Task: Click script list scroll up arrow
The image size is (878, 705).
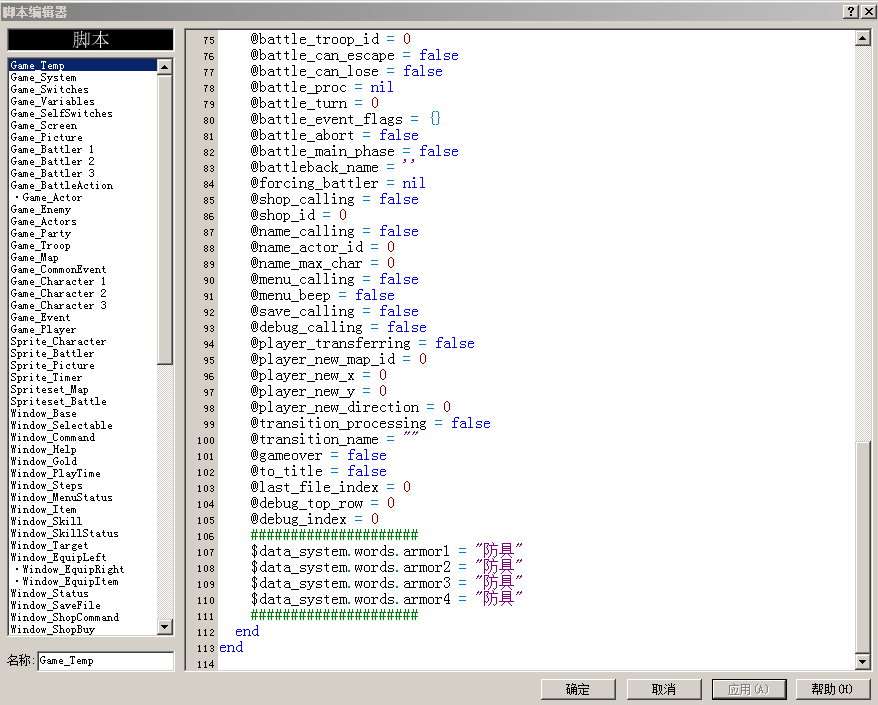Action: 165,67
